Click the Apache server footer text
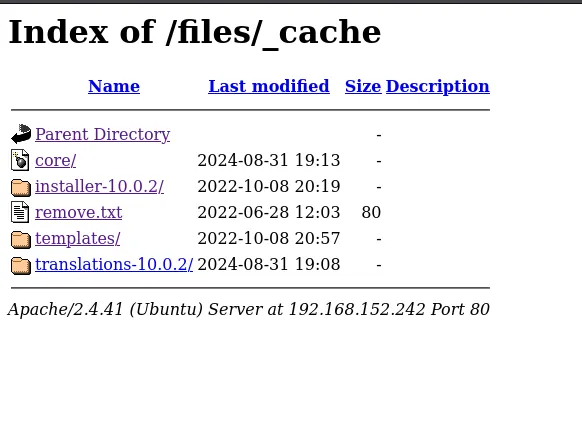582x427 pixels. 249,309
